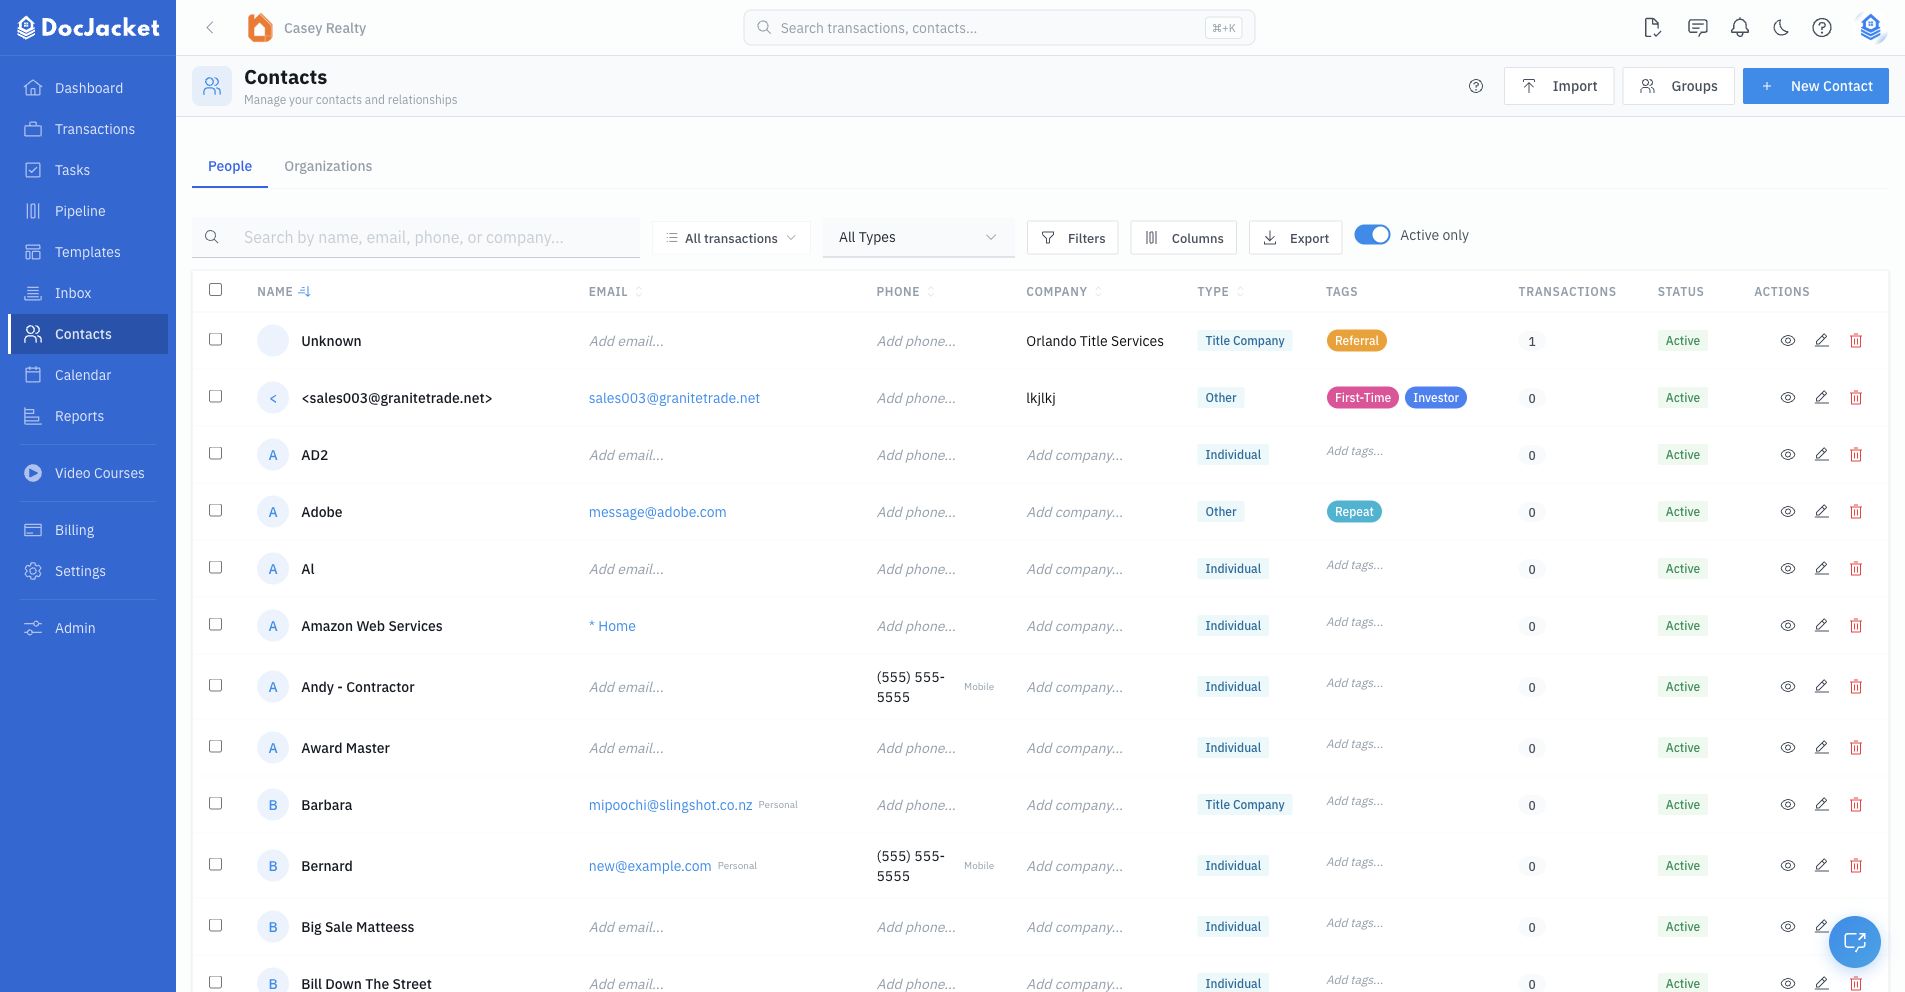Click the DocJacket logo

pyautogui.click(x=88, y=28)
